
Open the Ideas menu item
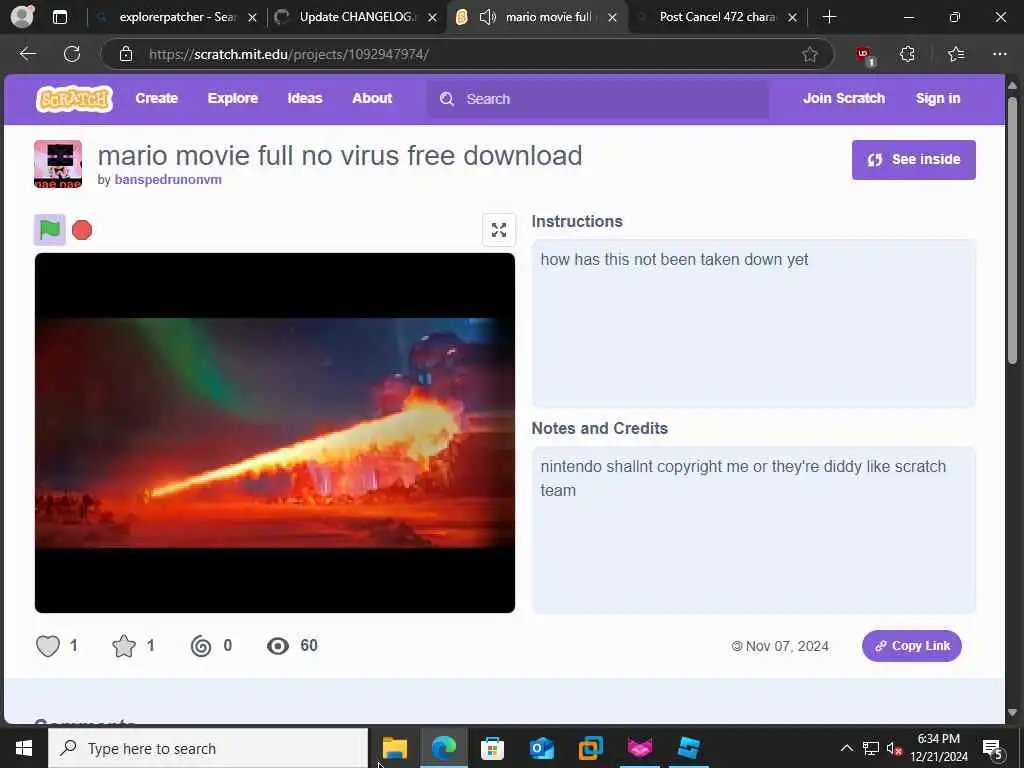[x=305, y=99]
